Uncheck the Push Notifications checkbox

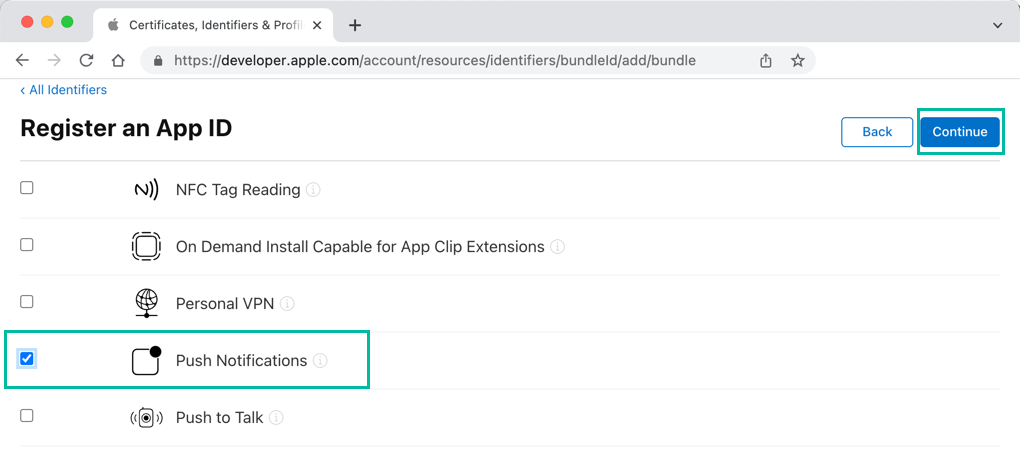(27, 358)
